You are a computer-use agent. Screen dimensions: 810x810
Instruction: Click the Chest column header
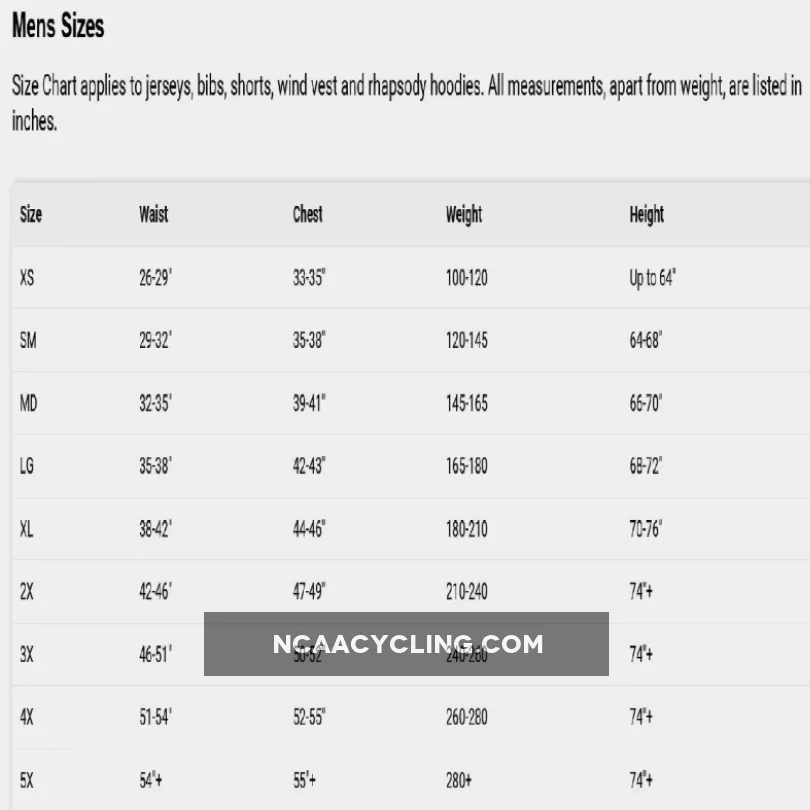click(307, 214)
